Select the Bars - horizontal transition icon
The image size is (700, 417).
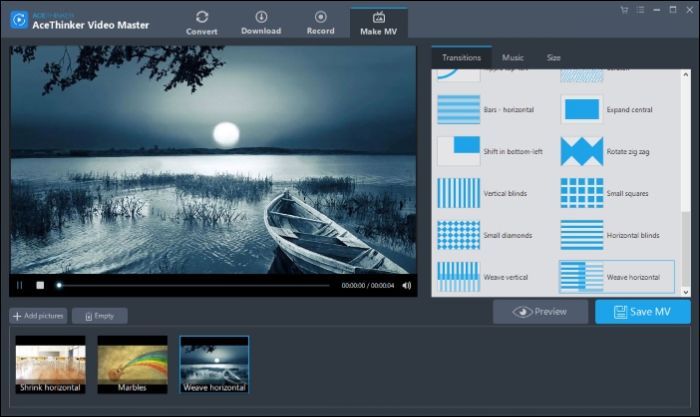pyautogui.click(x=459, y=109)
